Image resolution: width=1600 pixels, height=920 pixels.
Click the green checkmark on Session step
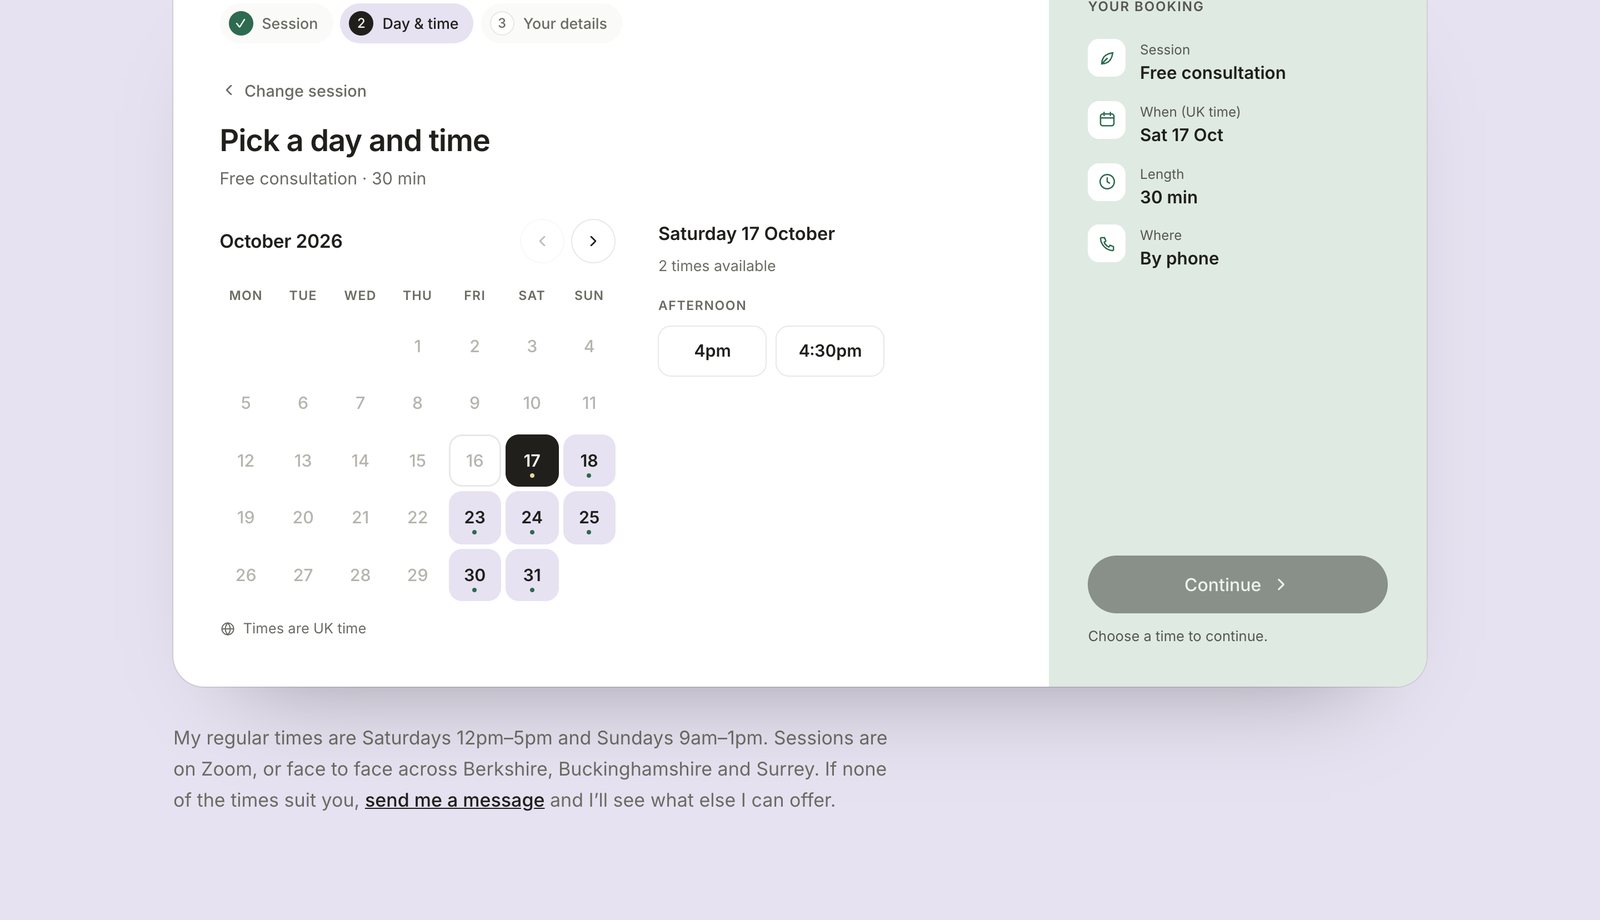pos(241,23)
